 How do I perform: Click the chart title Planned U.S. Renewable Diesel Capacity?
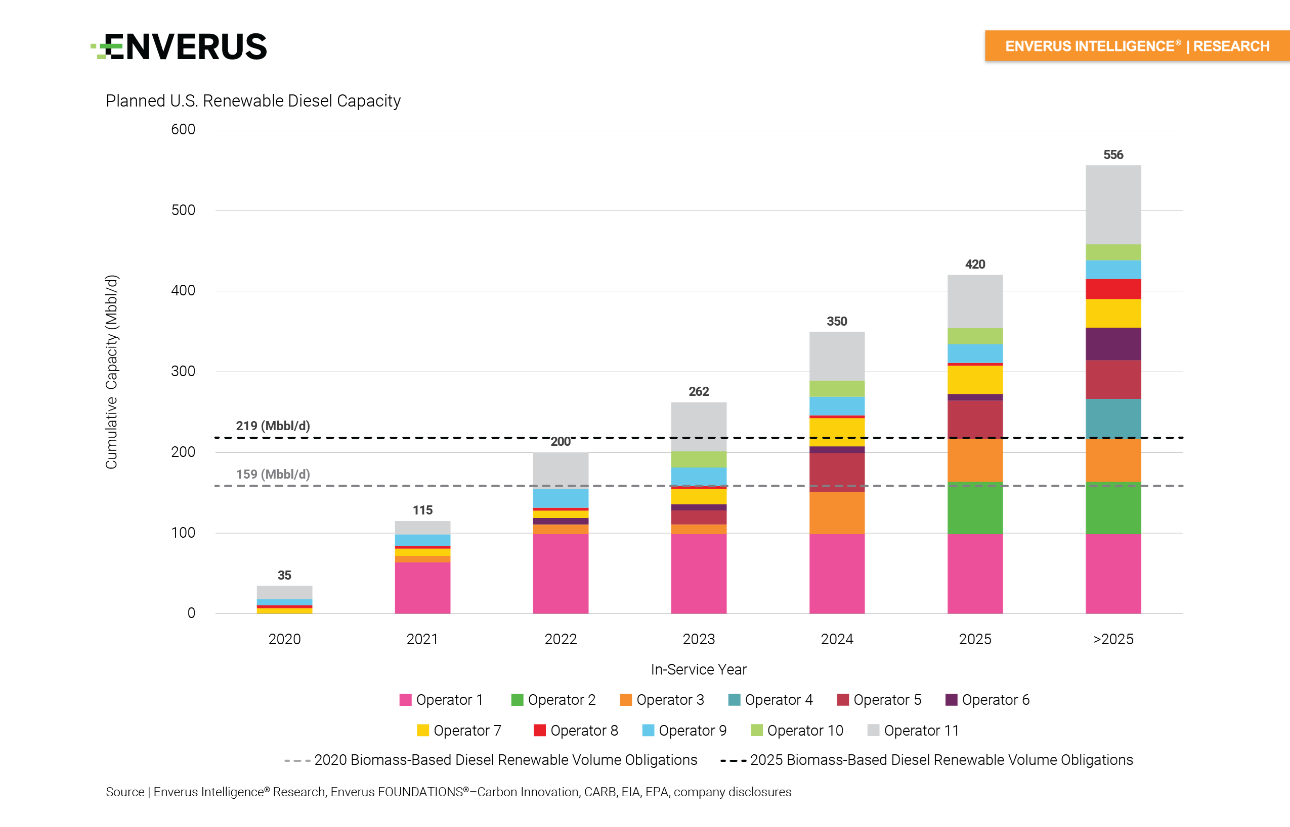click(253, 101)
